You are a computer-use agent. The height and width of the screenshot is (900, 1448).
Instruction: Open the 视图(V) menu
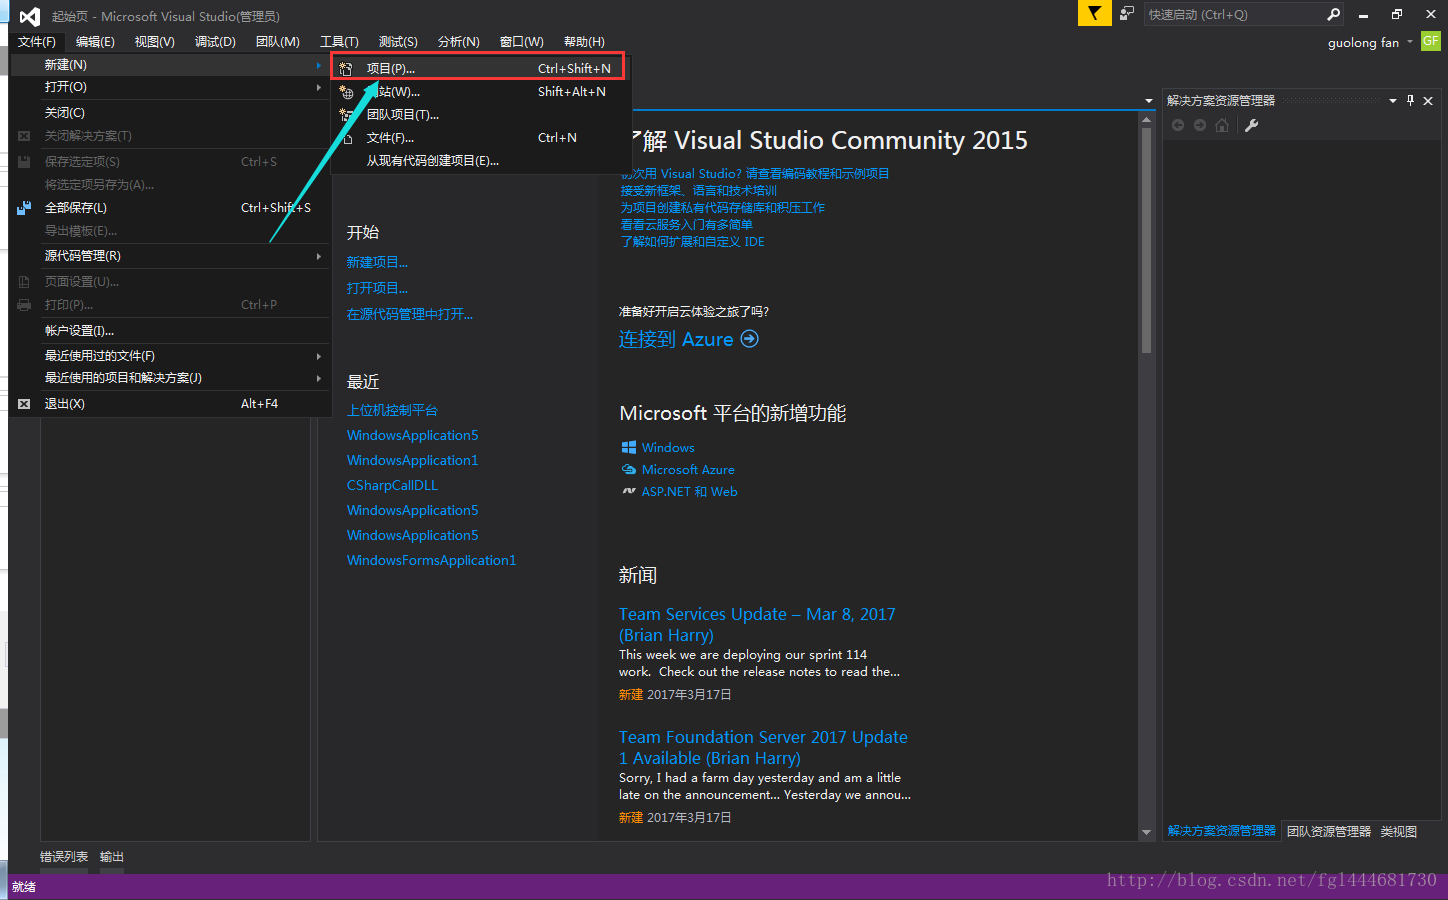(x=155, y=42)
